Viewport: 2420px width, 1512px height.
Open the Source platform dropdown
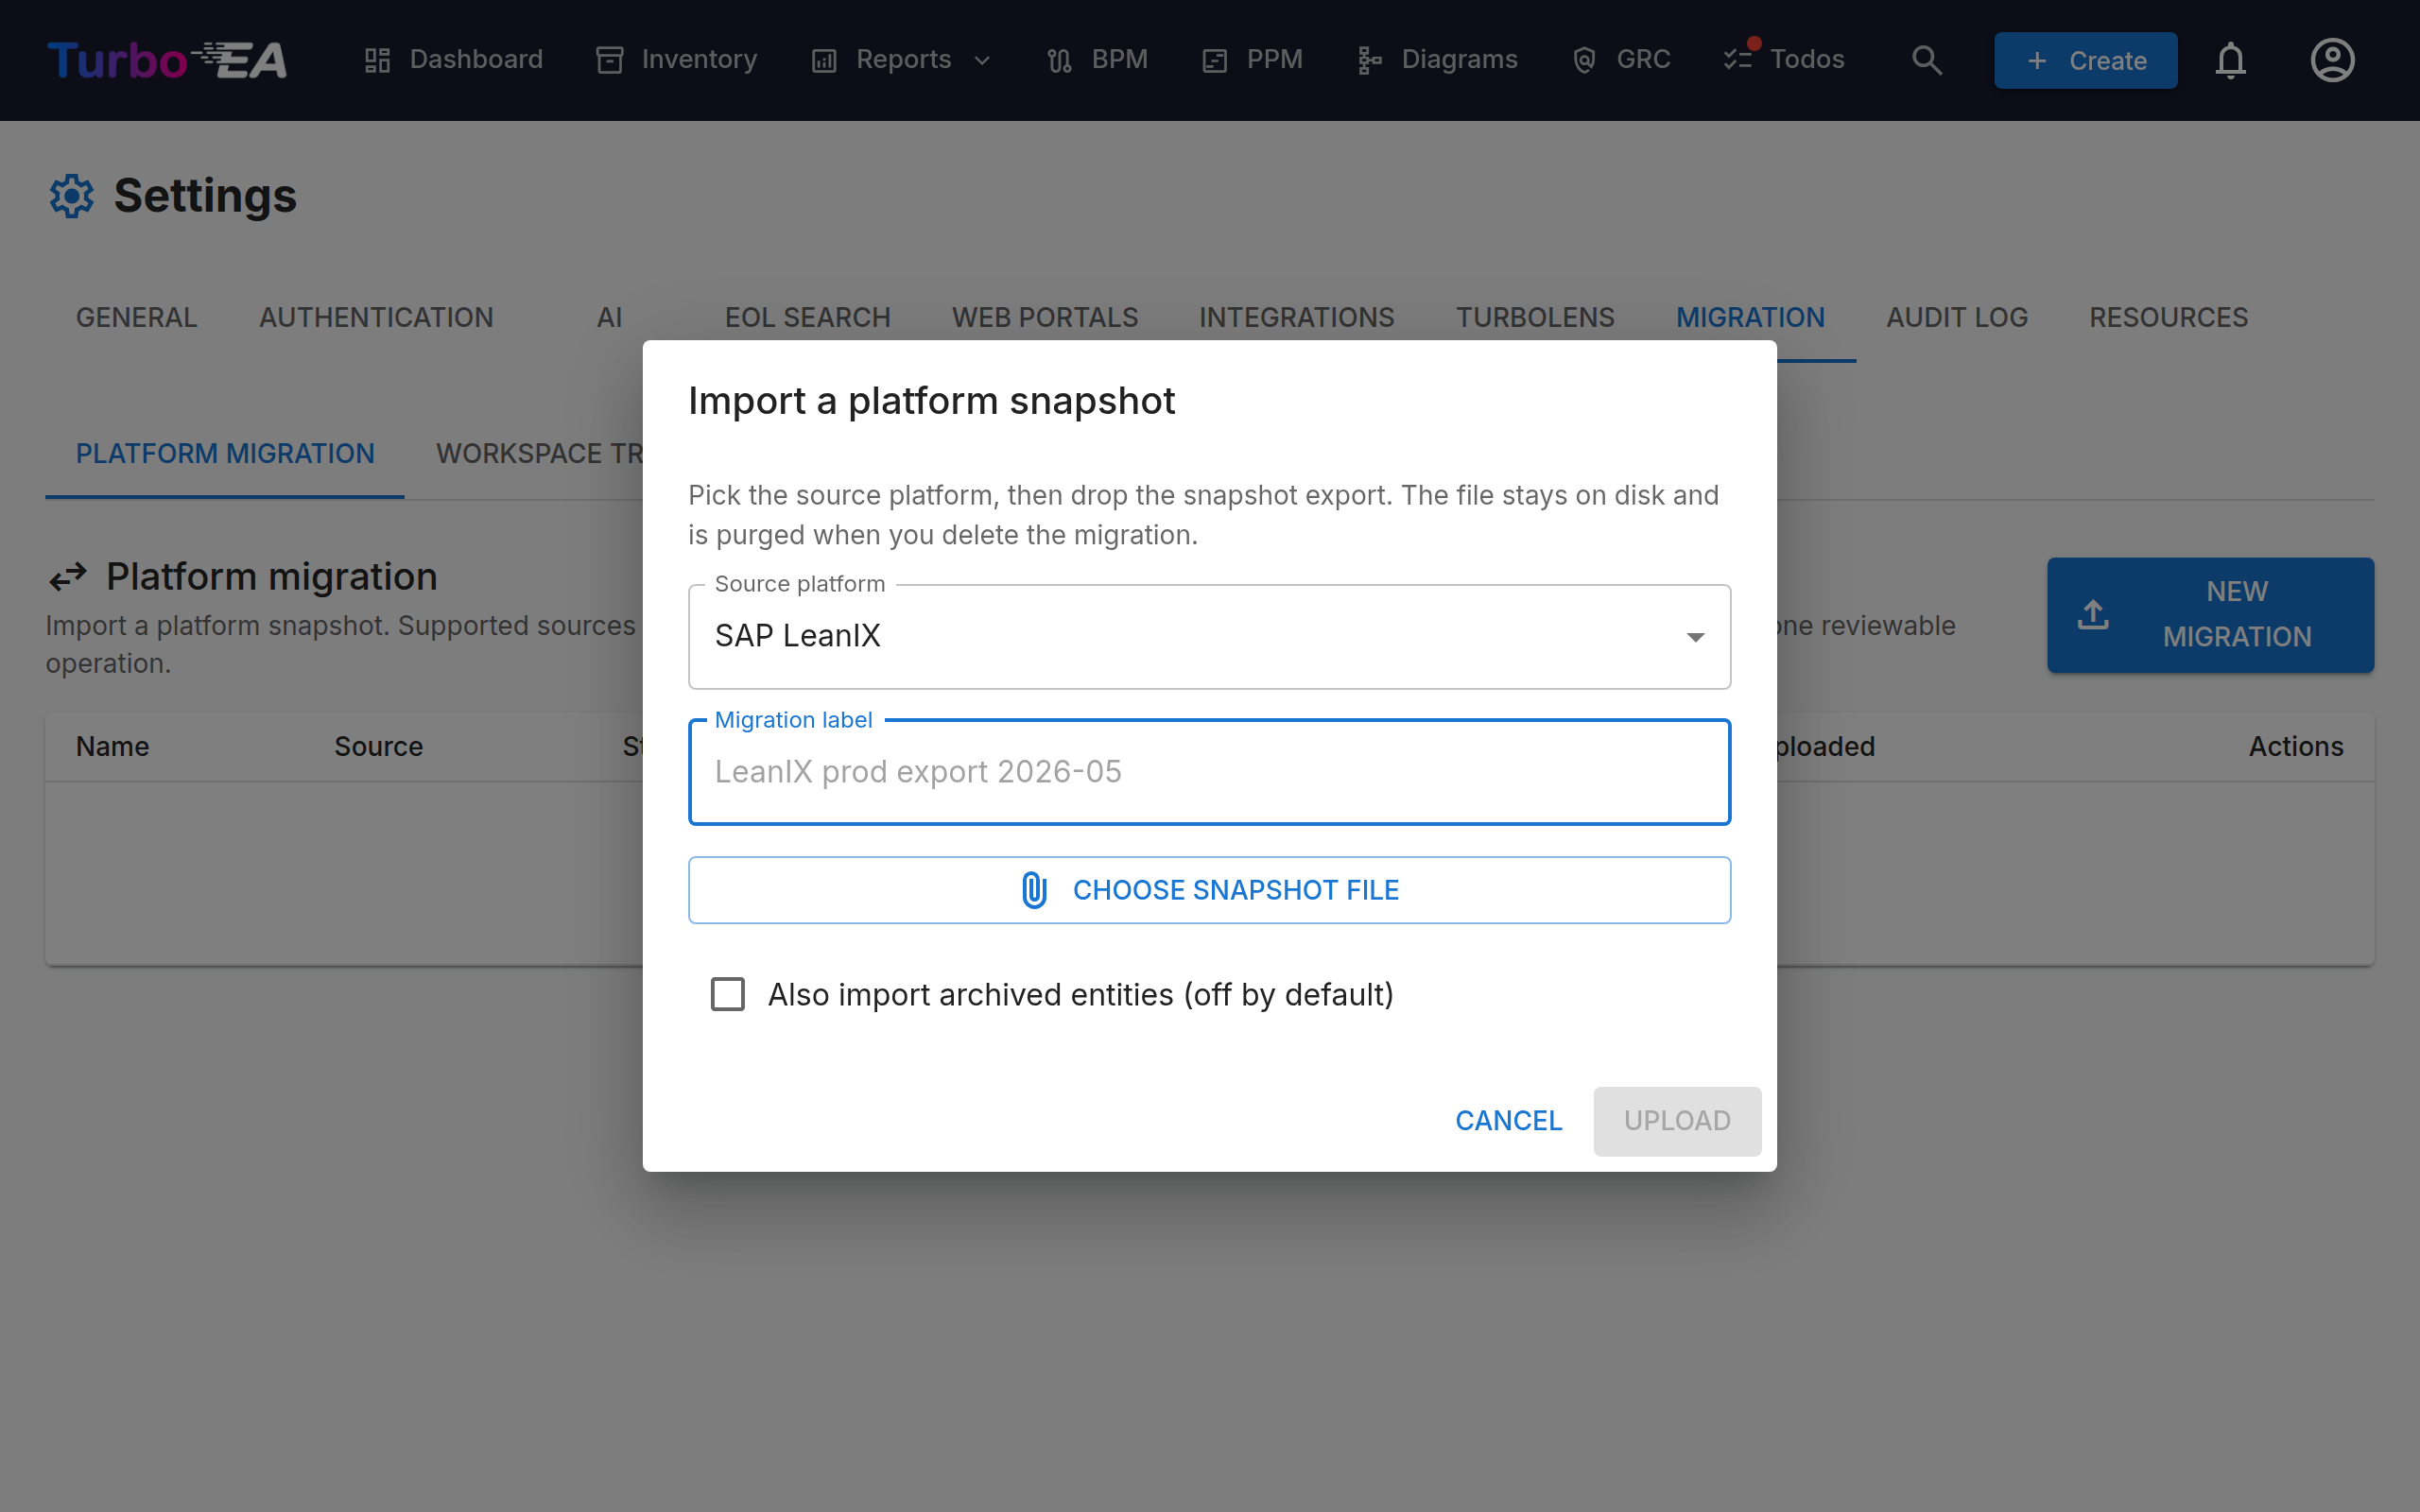[1209, 637]
